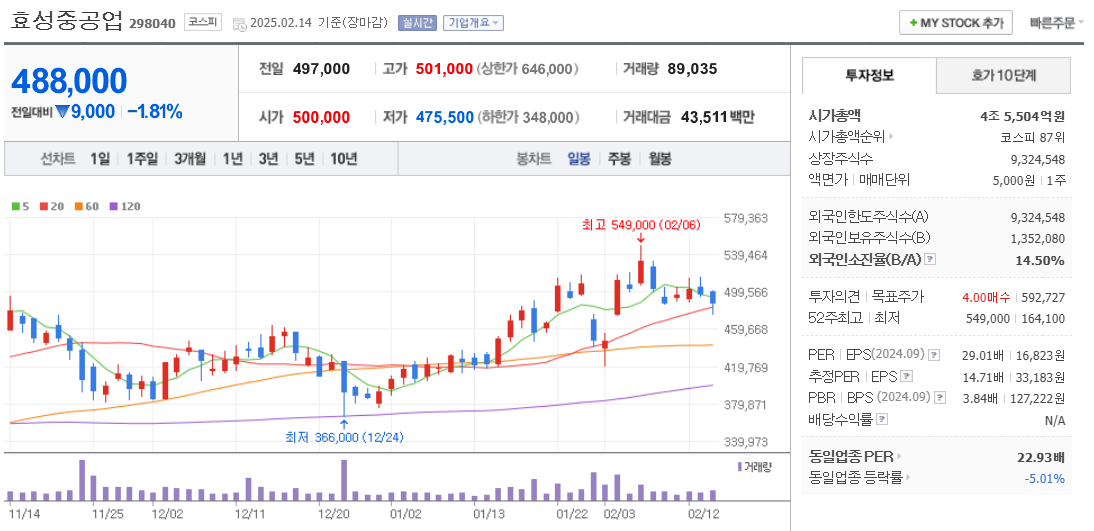Screen dimensions: 1094x531
Task: Click the 효성중공업 stock name
Action: 67,22
